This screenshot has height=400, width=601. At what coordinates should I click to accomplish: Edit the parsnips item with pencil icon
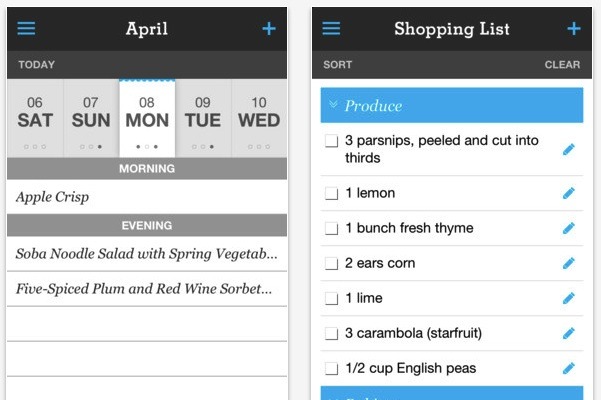569,150
